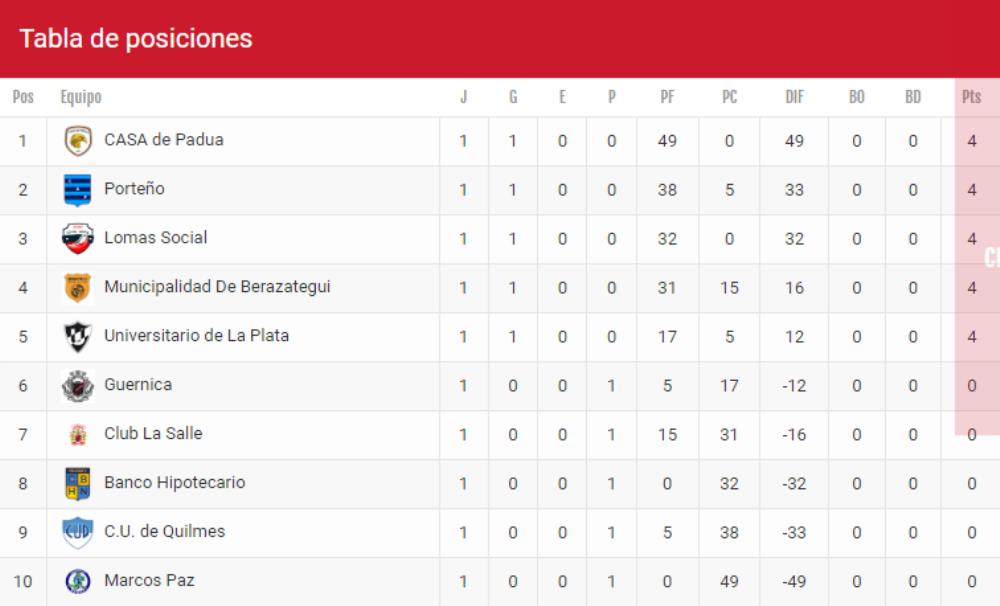The height and width of the screenshot is (606, 1000).
Task: Click the Pts column header
Action: pyautogui.click(x=971, y=97)
